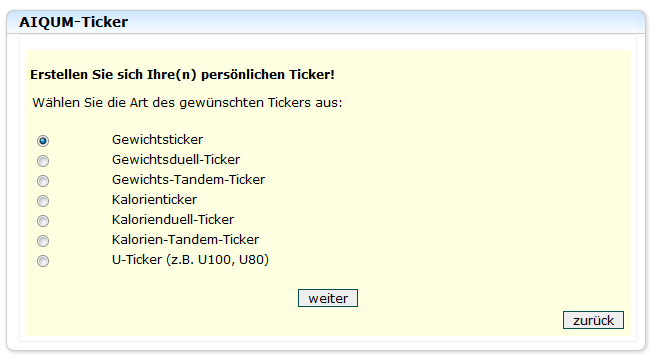This screenshot has height=362, width=657.
Task: Select the Kalorien-Tandem-Ticker radio button
Action: pyautogui.click(x=43, y=241)
